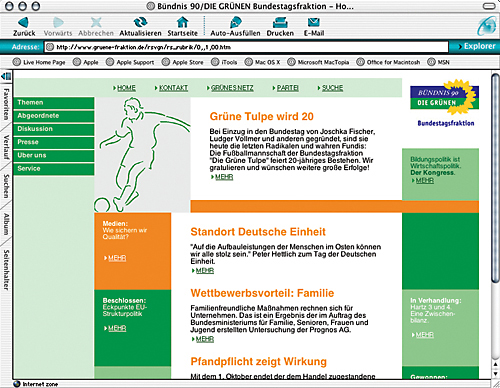Open the Favoriten side tab
Screen dimensions: 500x388
click(x=6, y=104)
